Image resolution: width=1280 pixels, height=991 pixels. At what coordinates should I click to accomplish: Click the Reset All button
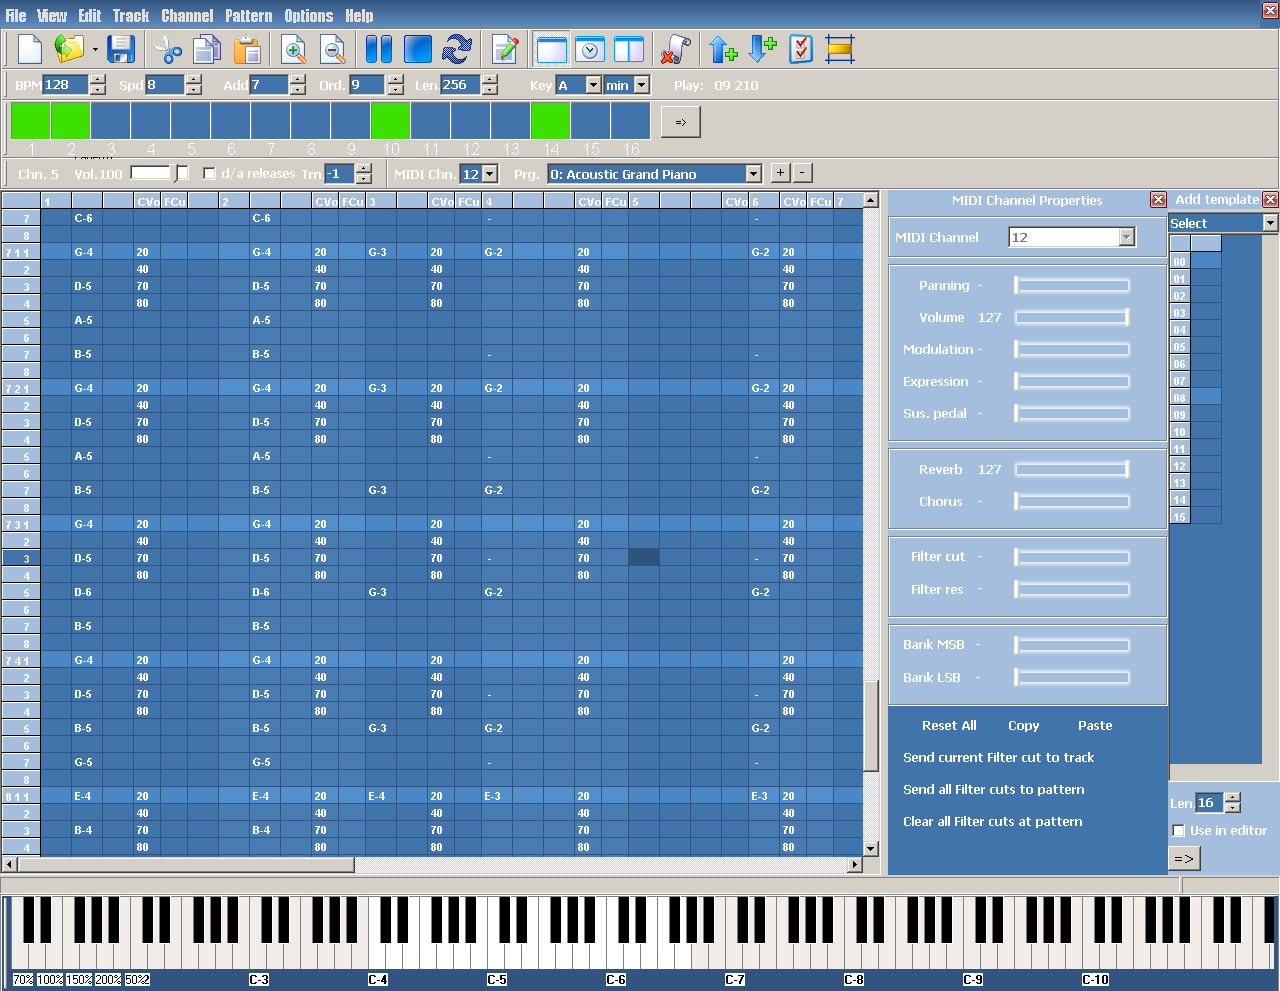point(949,726)
